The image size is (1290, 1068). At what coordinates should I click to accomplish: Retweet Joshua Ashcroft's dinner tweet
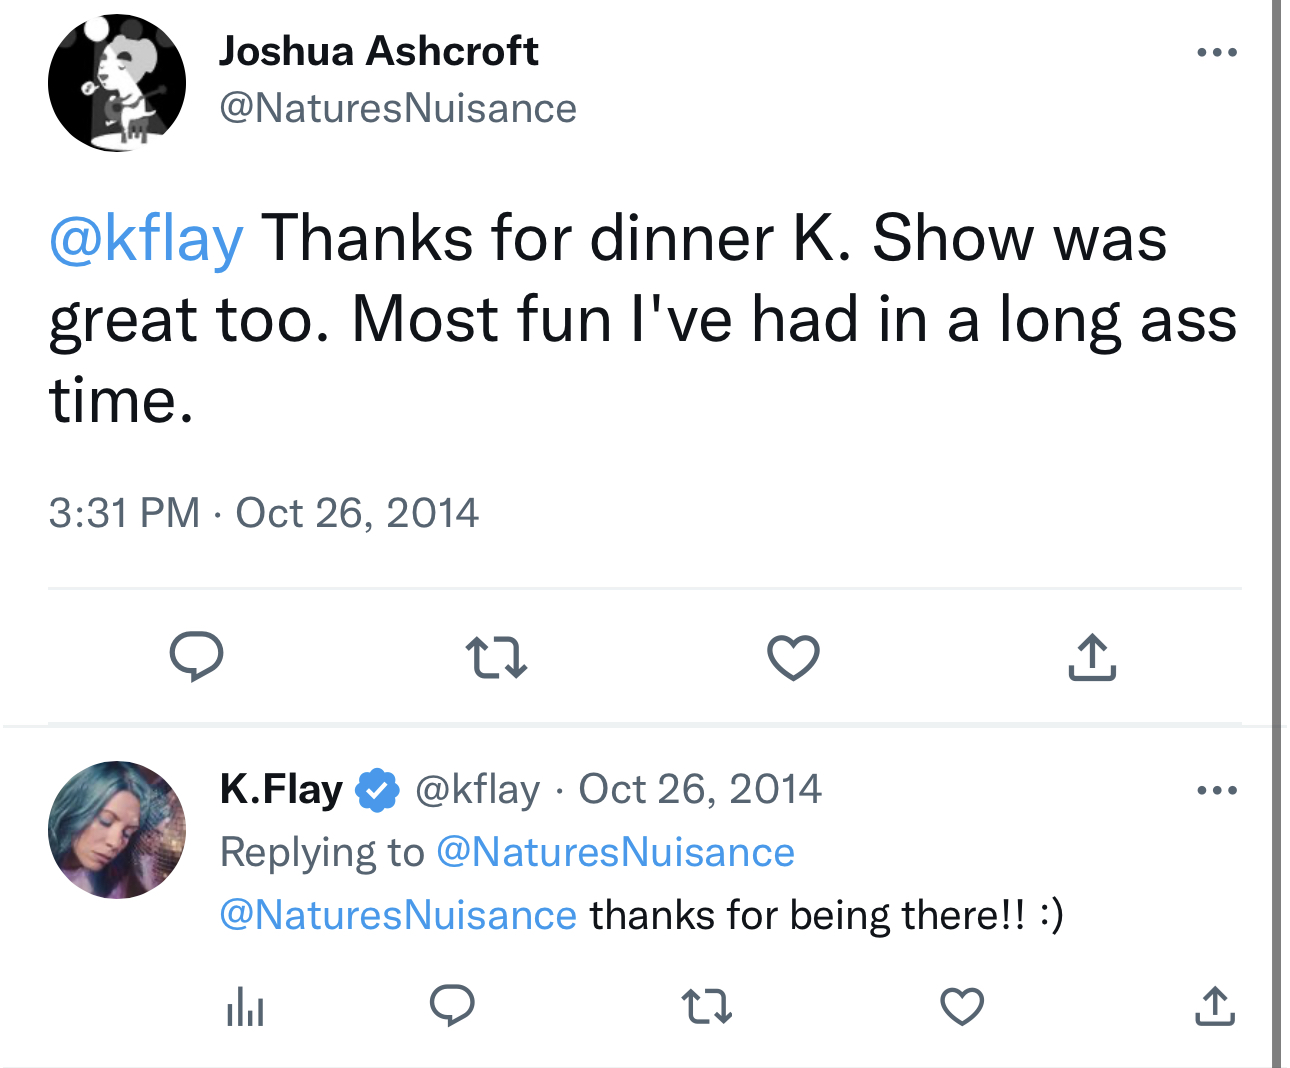coord(496,658)
